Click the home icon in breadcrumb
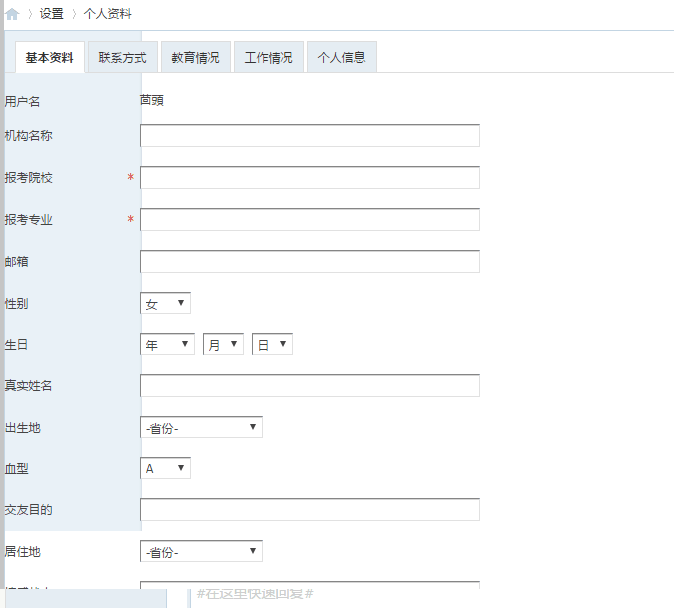 coord(12,14)
